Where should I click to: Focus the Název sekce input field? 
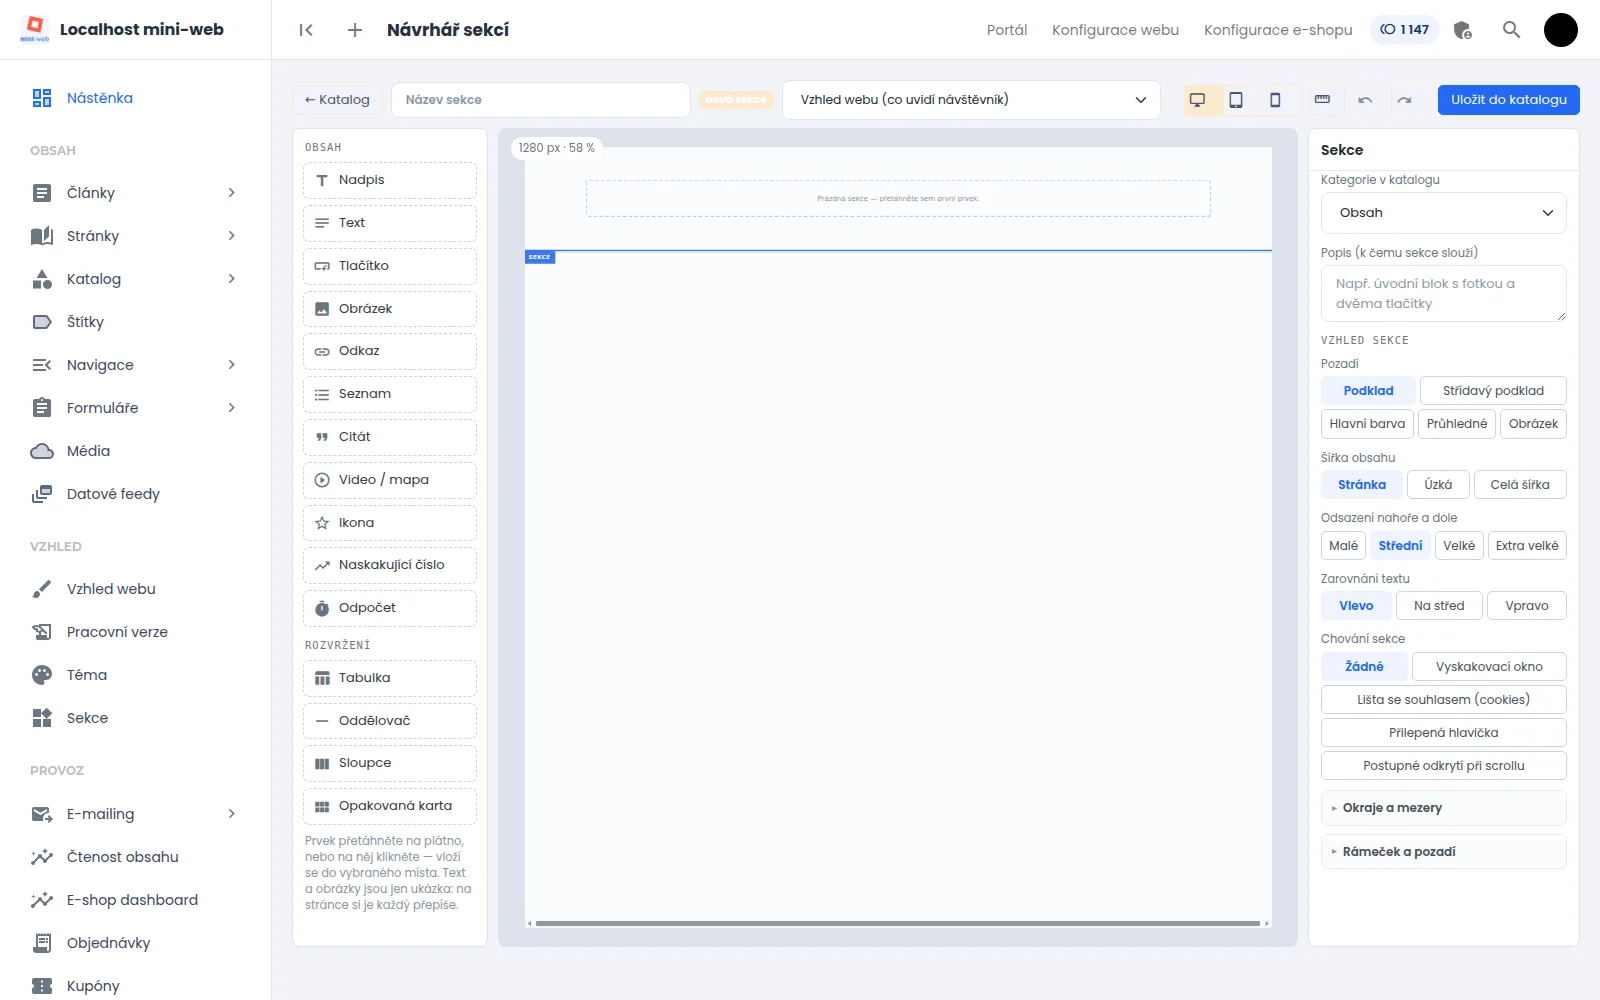541,100
